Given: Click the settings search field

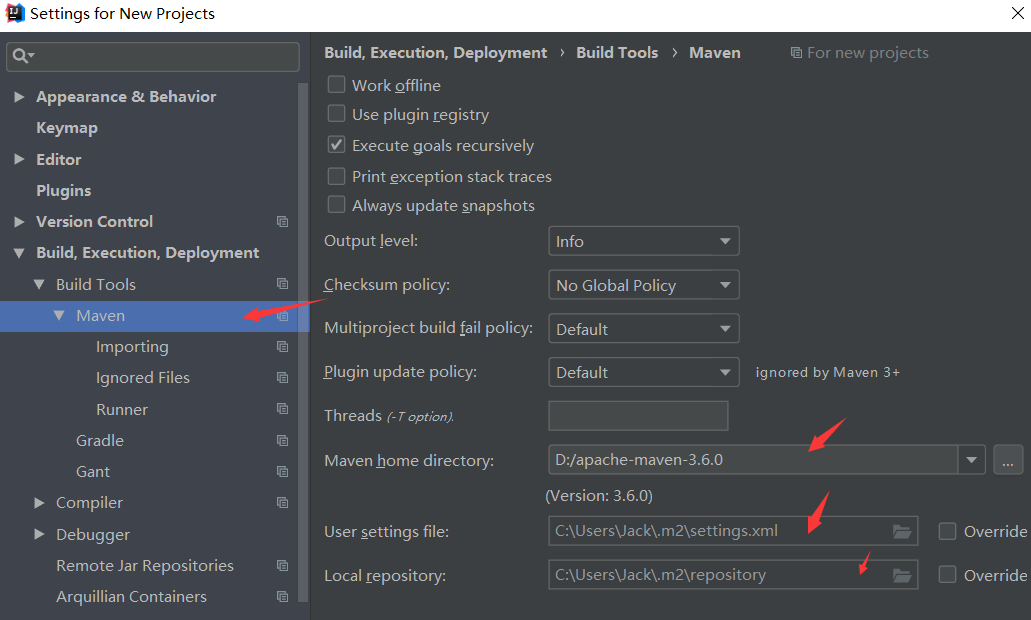Looking at the screenshot, I should pos(153,57).
